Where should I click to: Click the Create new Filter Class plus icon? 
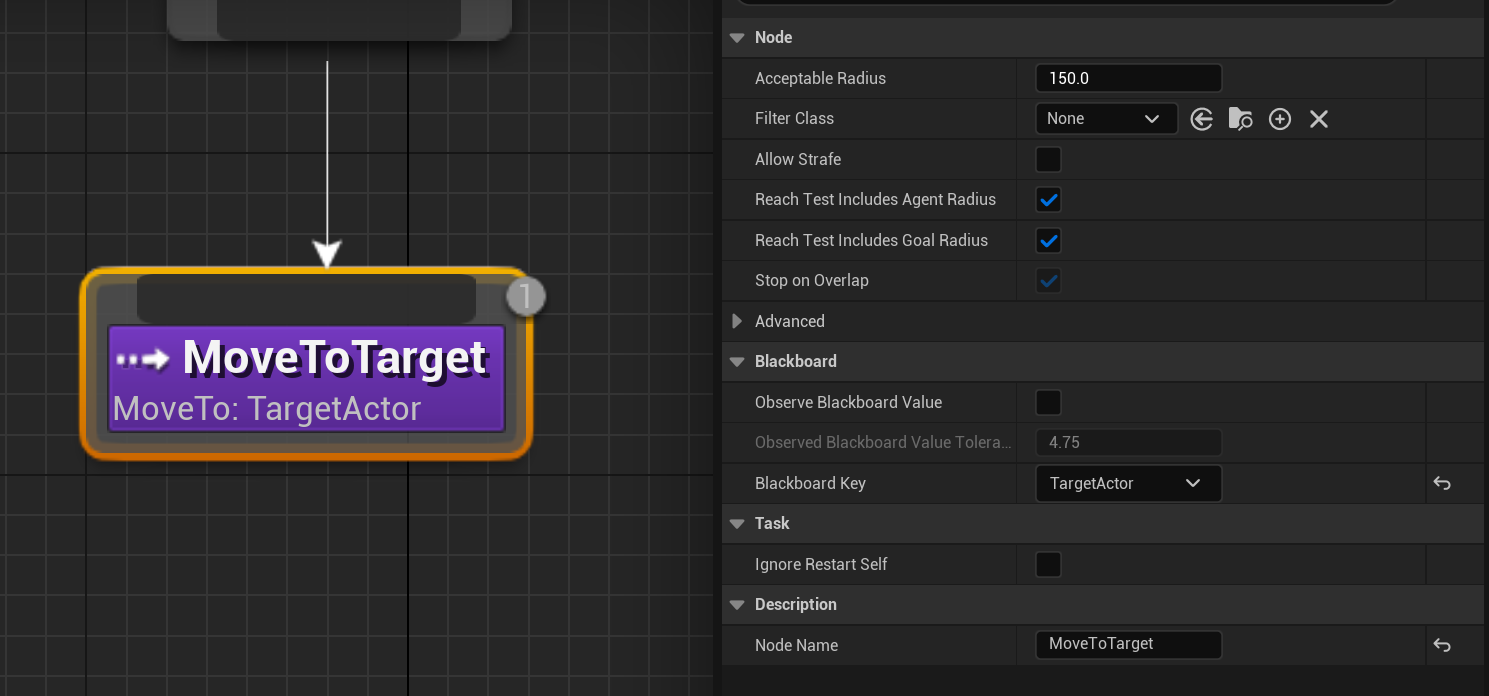(x=1280, y=119)
